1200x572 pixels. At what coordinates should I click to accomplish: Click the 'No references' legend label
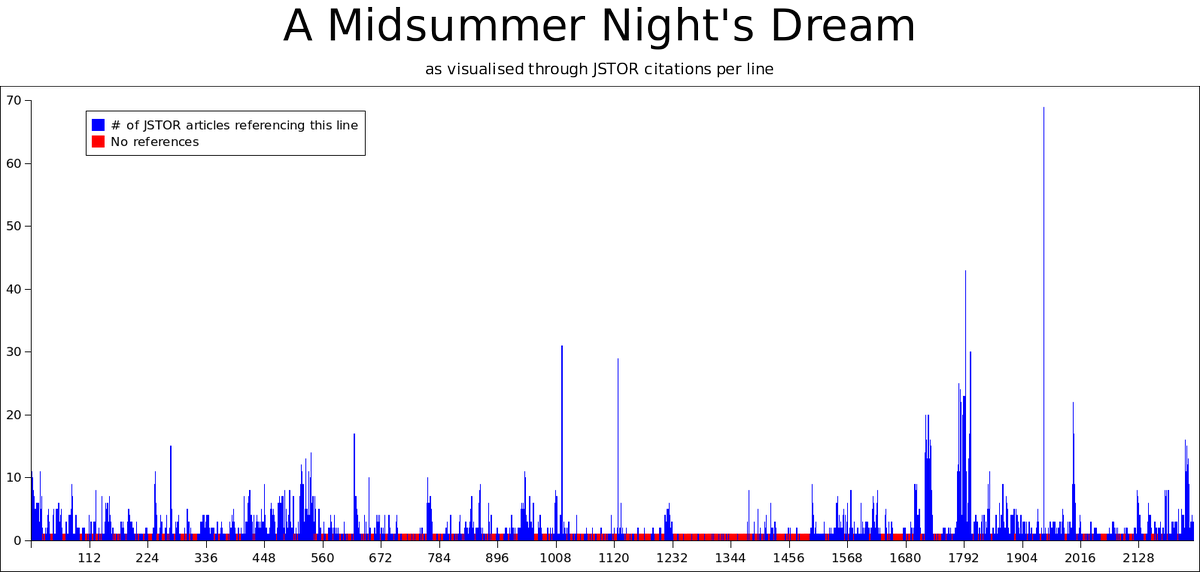pyautogui.click(x=155, y=142)
